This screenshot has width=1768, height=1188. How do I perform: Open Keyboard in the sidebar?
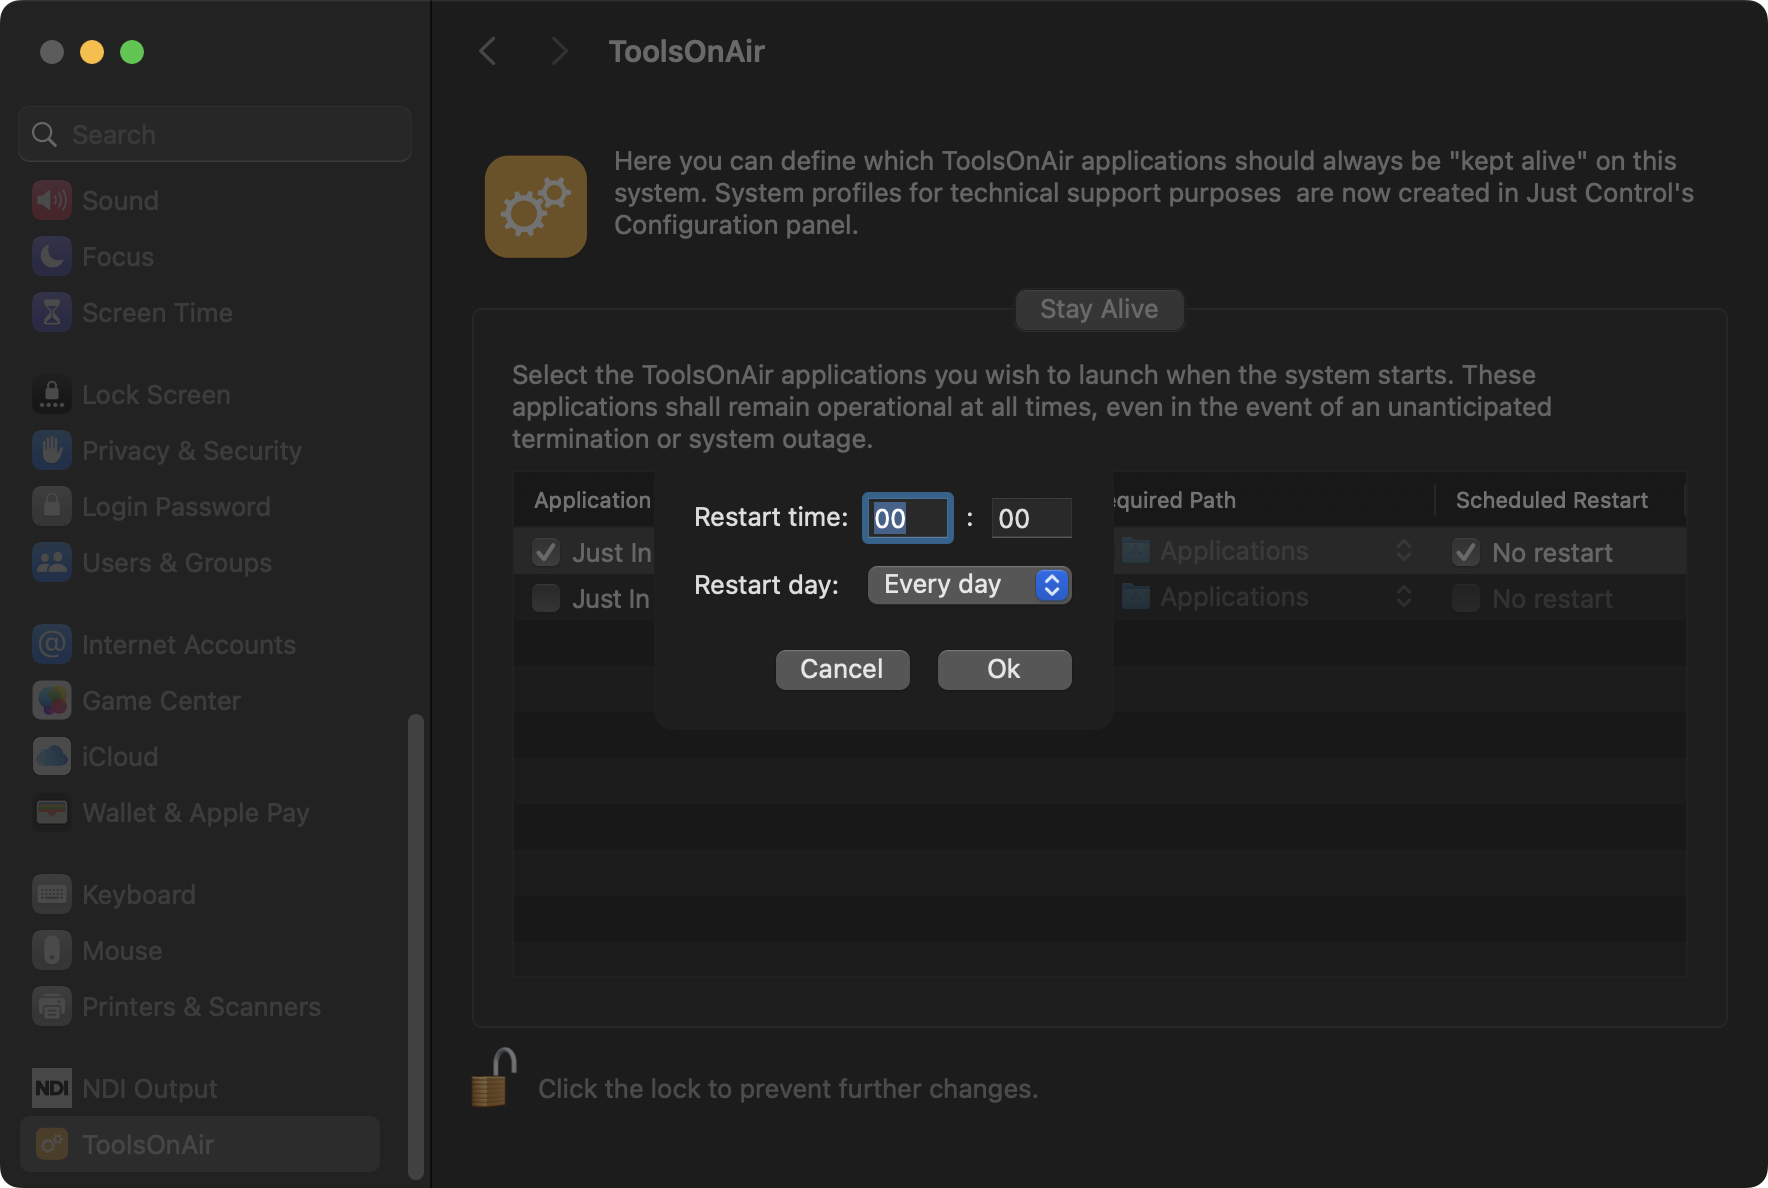pos(200,894)
